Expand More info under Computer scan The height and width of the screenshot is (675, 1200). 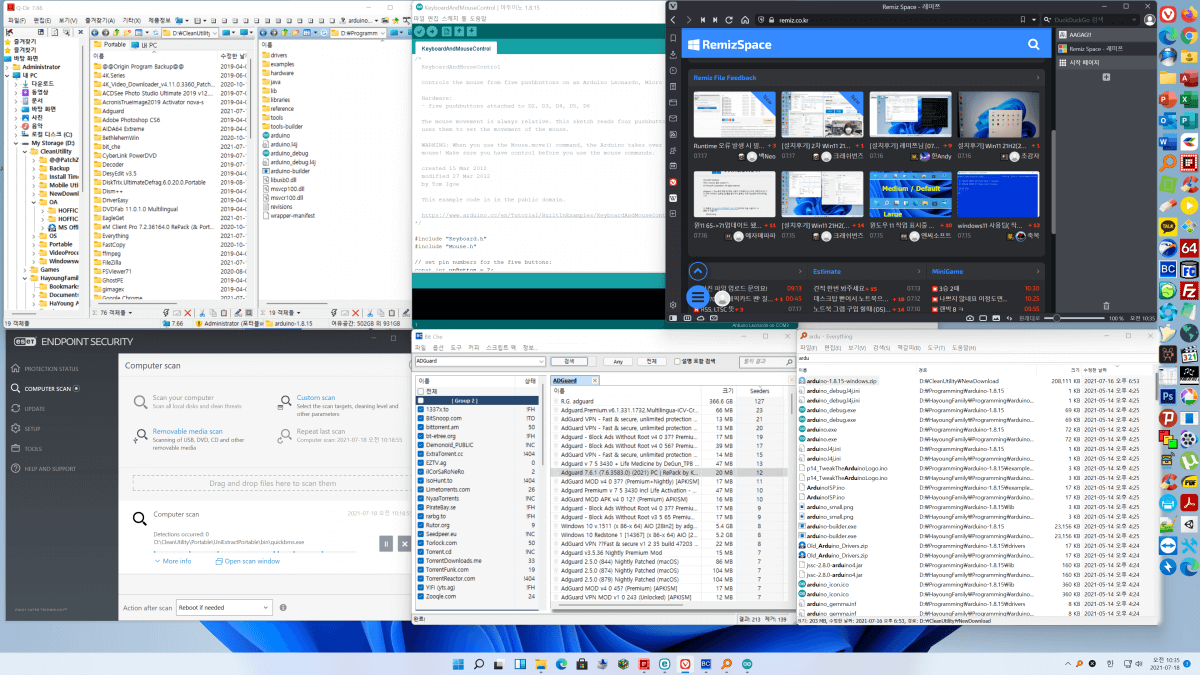(172, 561)
